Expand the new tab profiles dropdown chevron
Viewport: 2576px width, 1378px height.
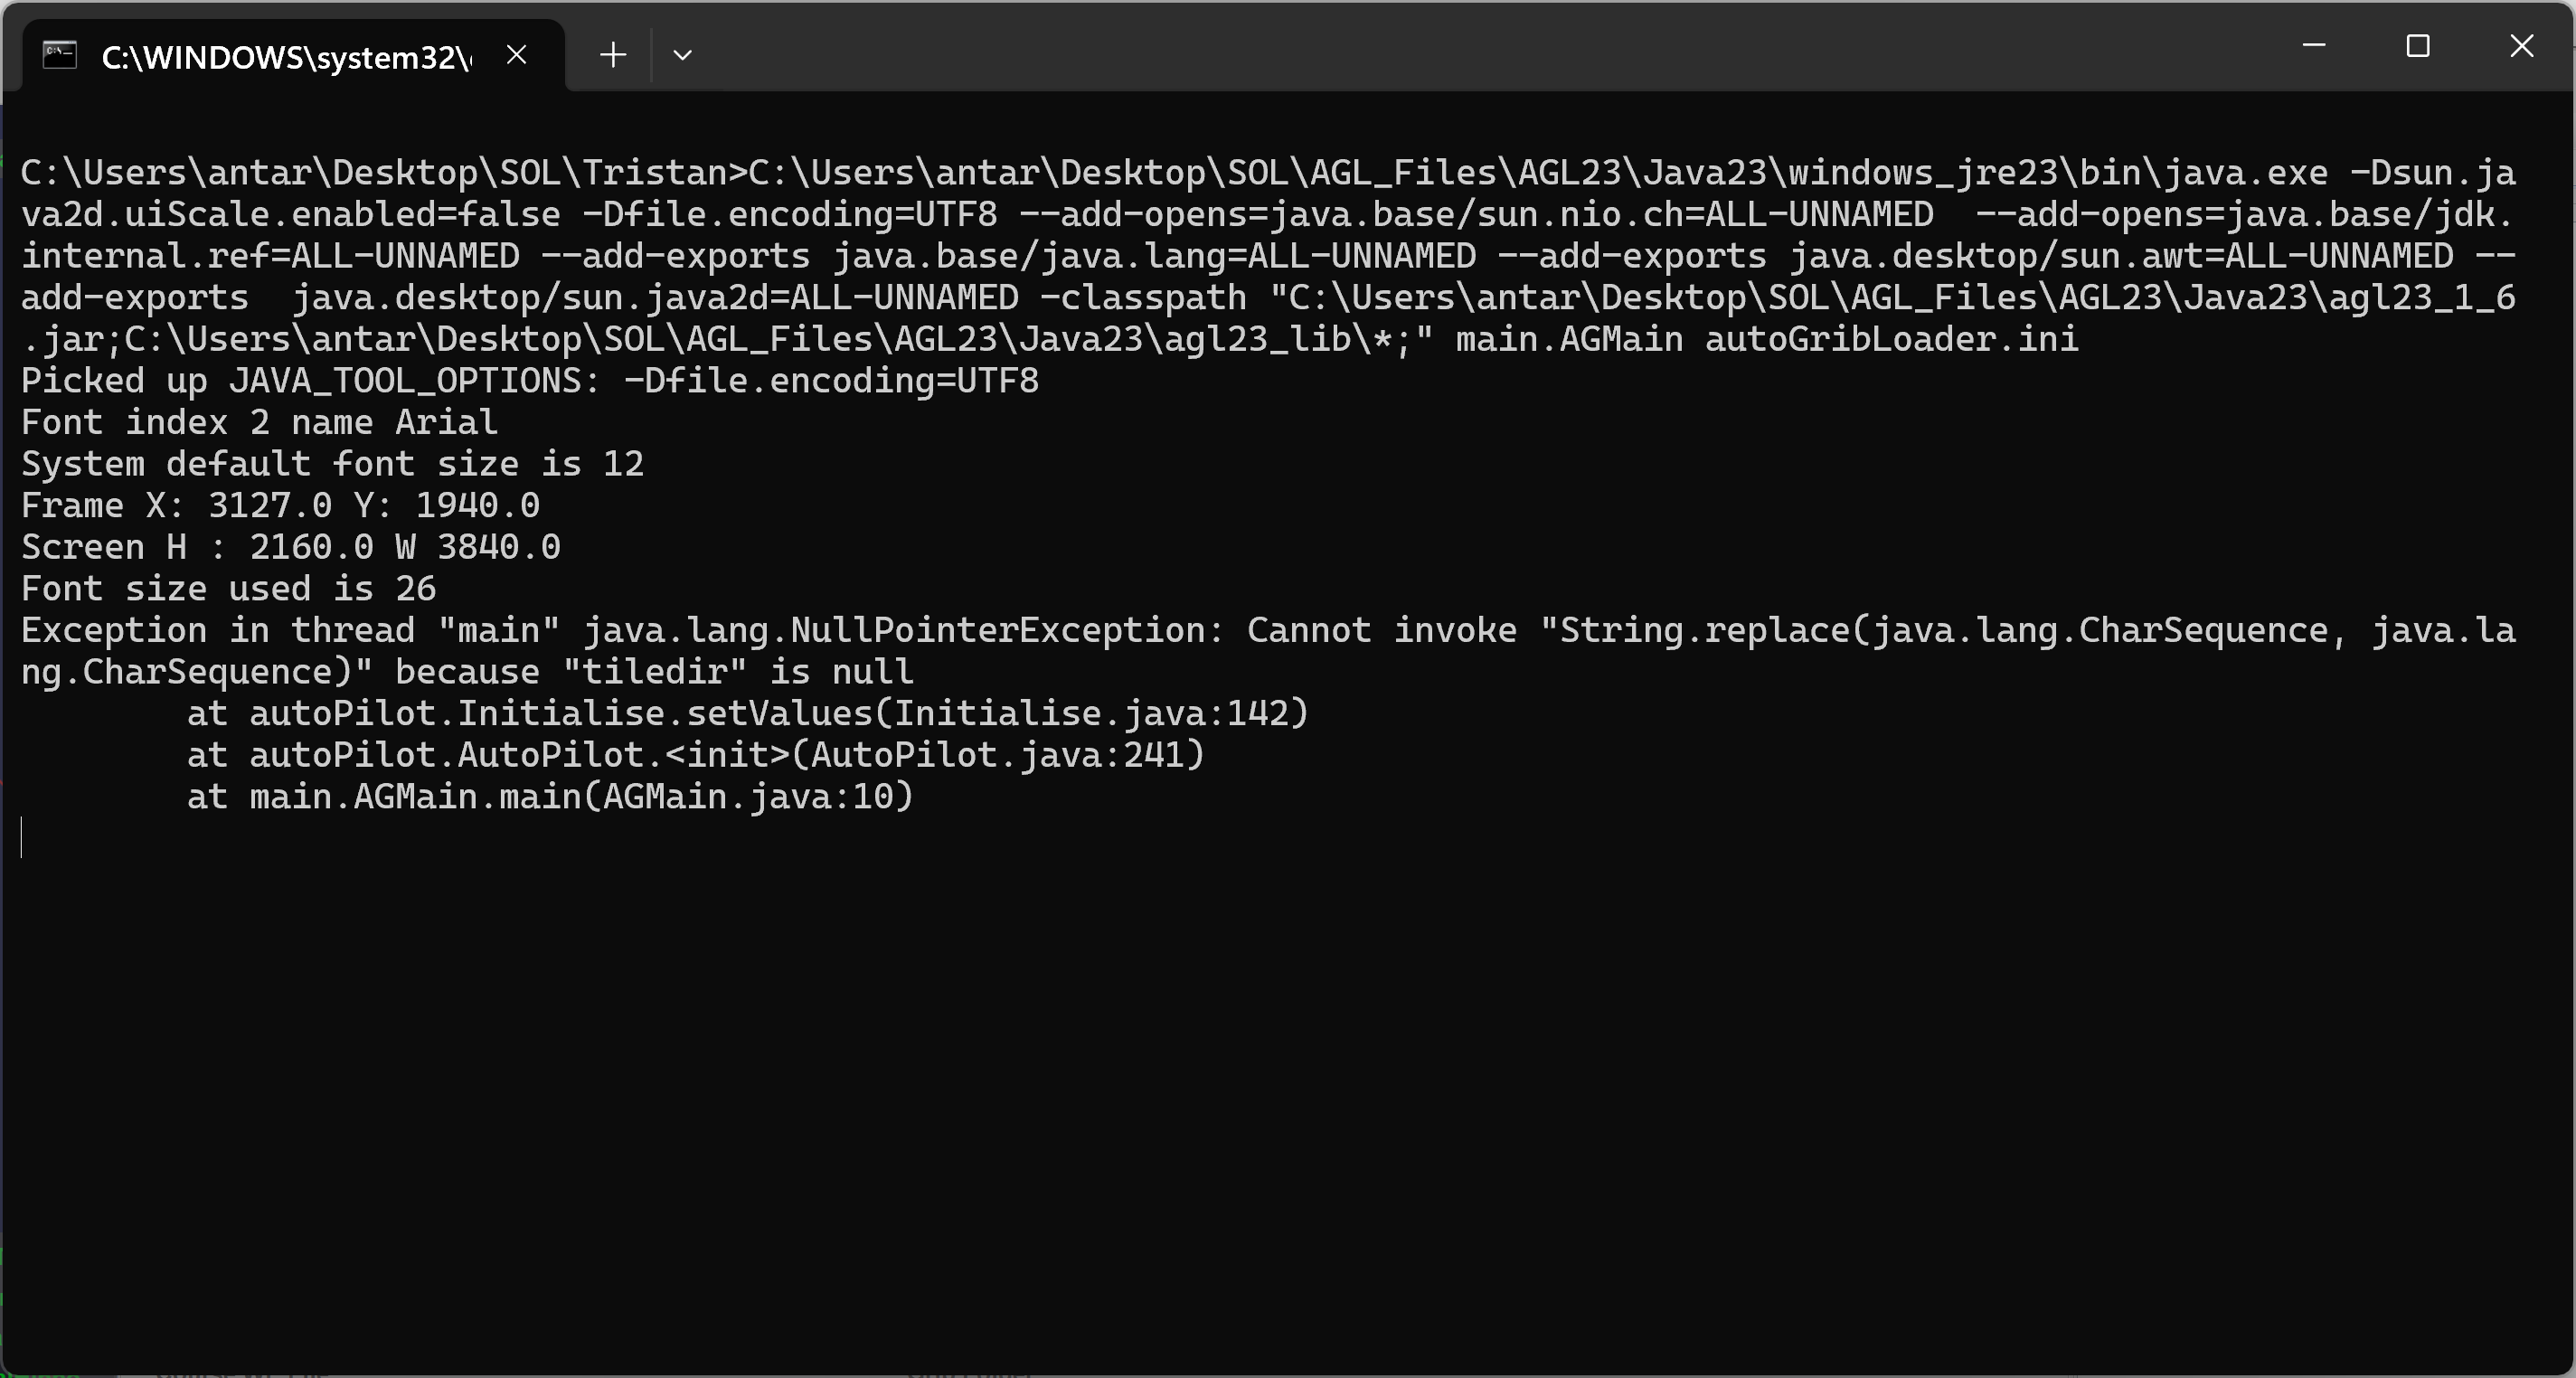pyautogui.click(x=683, y=55)
